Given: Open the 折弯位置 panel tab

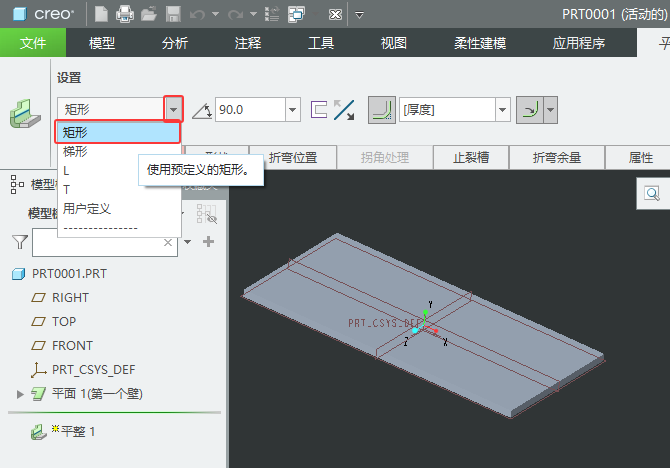Looking at the screenshot, I should 293,158.
